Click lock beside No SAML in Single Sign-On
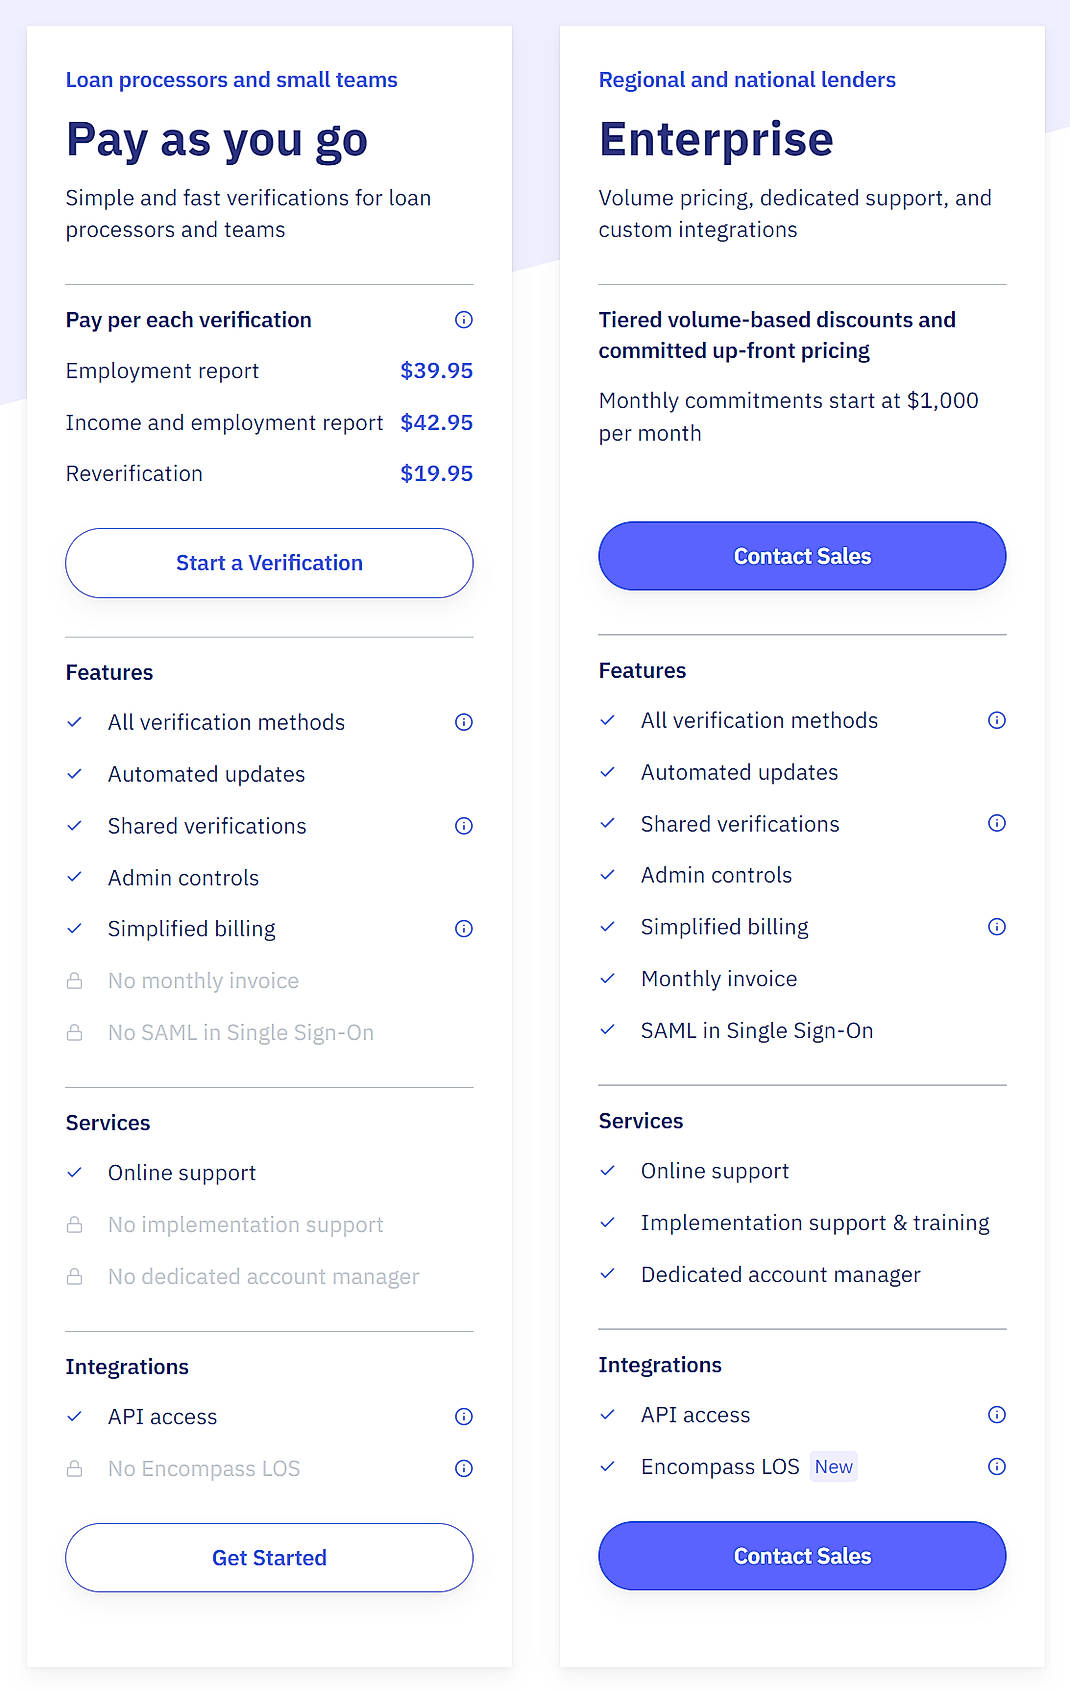 tap(75, 1032)
